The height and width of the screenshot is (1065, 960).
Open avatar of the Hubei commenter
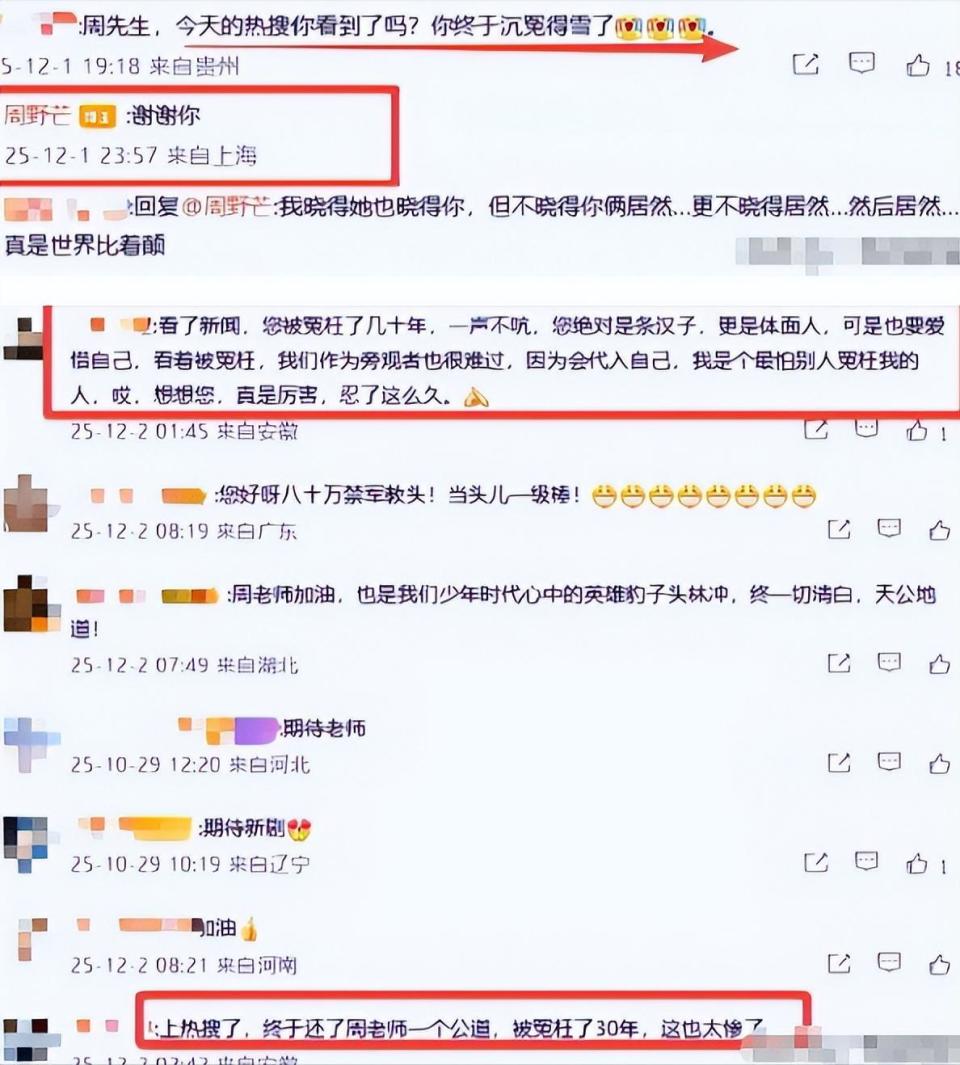[26, 604]
